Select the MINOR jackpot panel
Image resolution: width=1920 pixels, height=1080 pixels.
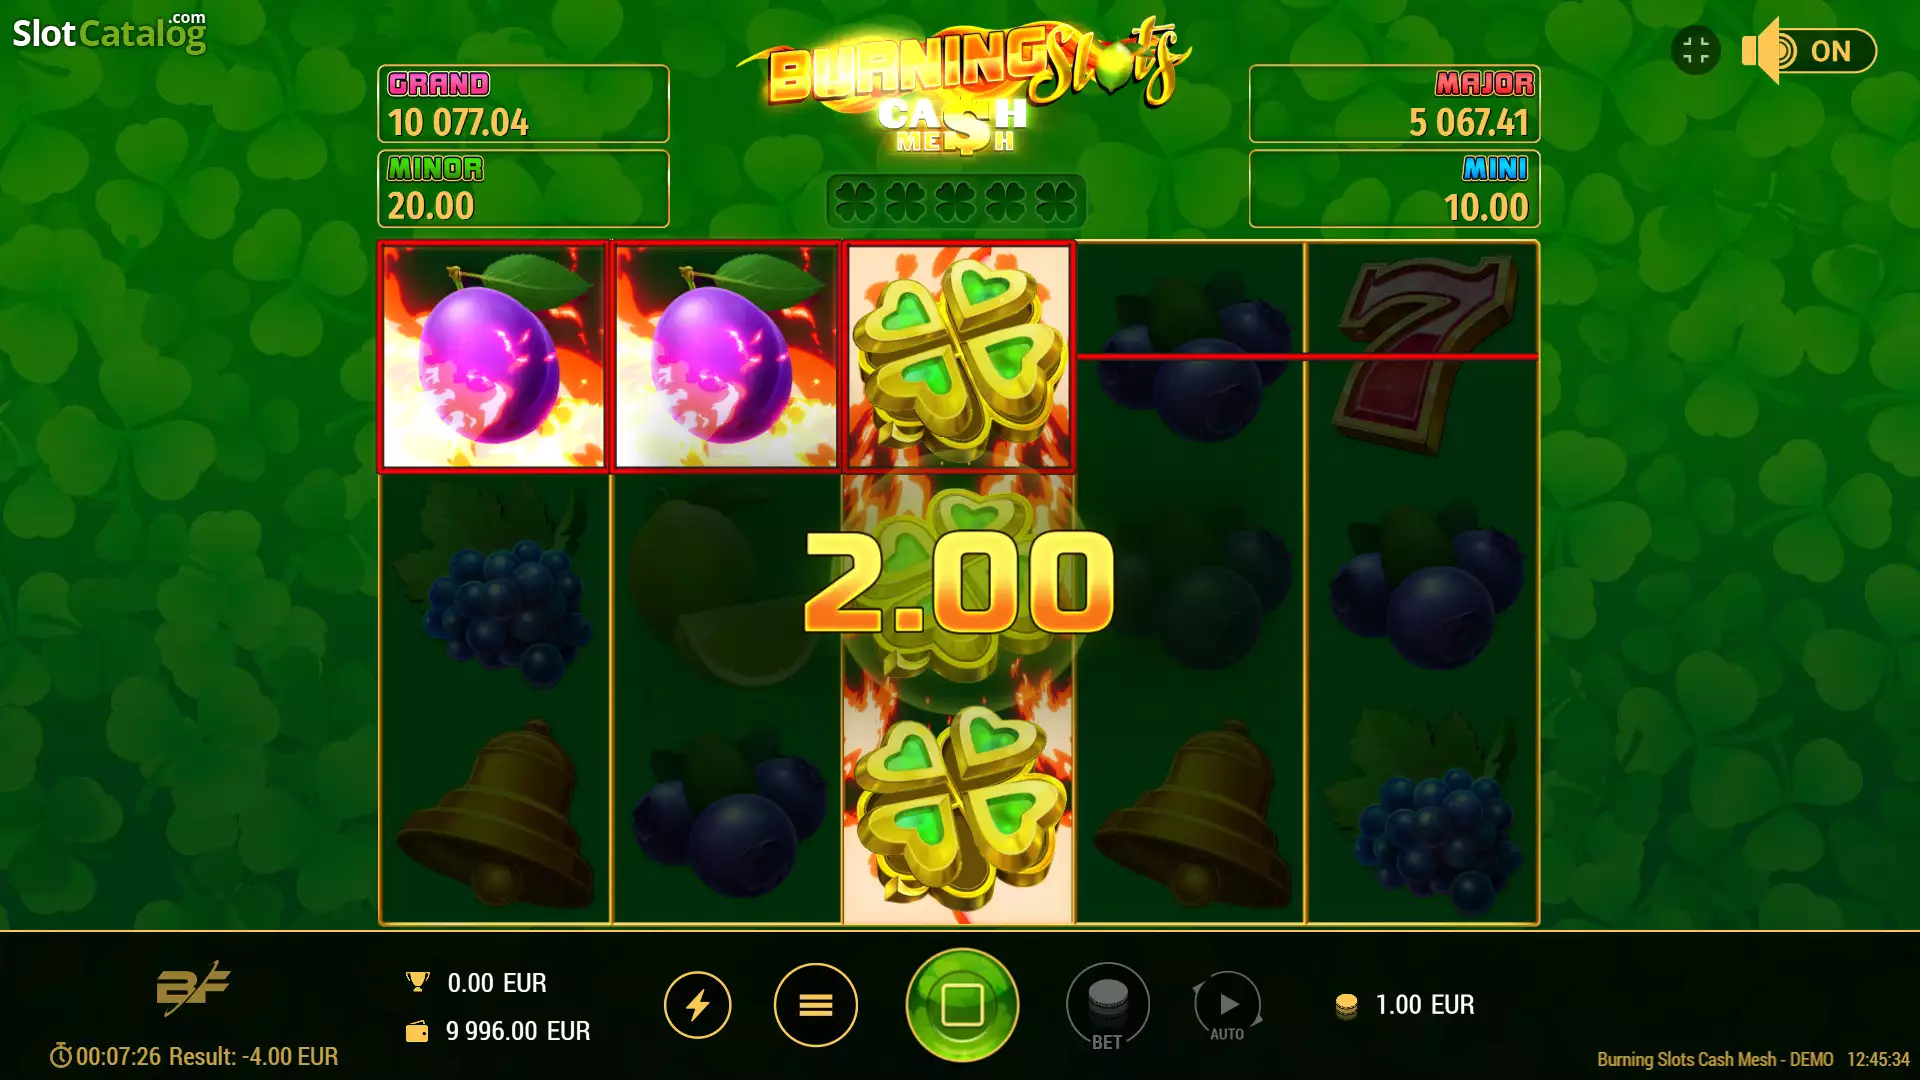point(523,189)
